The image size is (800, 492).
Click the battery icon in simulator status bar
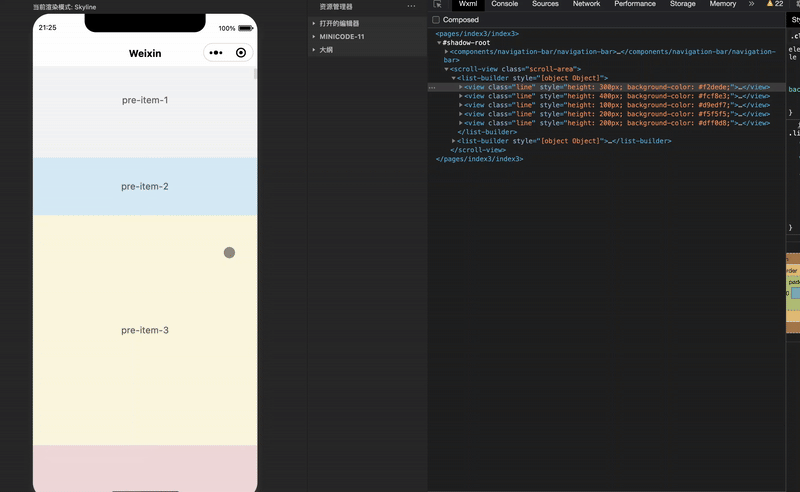click(245, 28)
